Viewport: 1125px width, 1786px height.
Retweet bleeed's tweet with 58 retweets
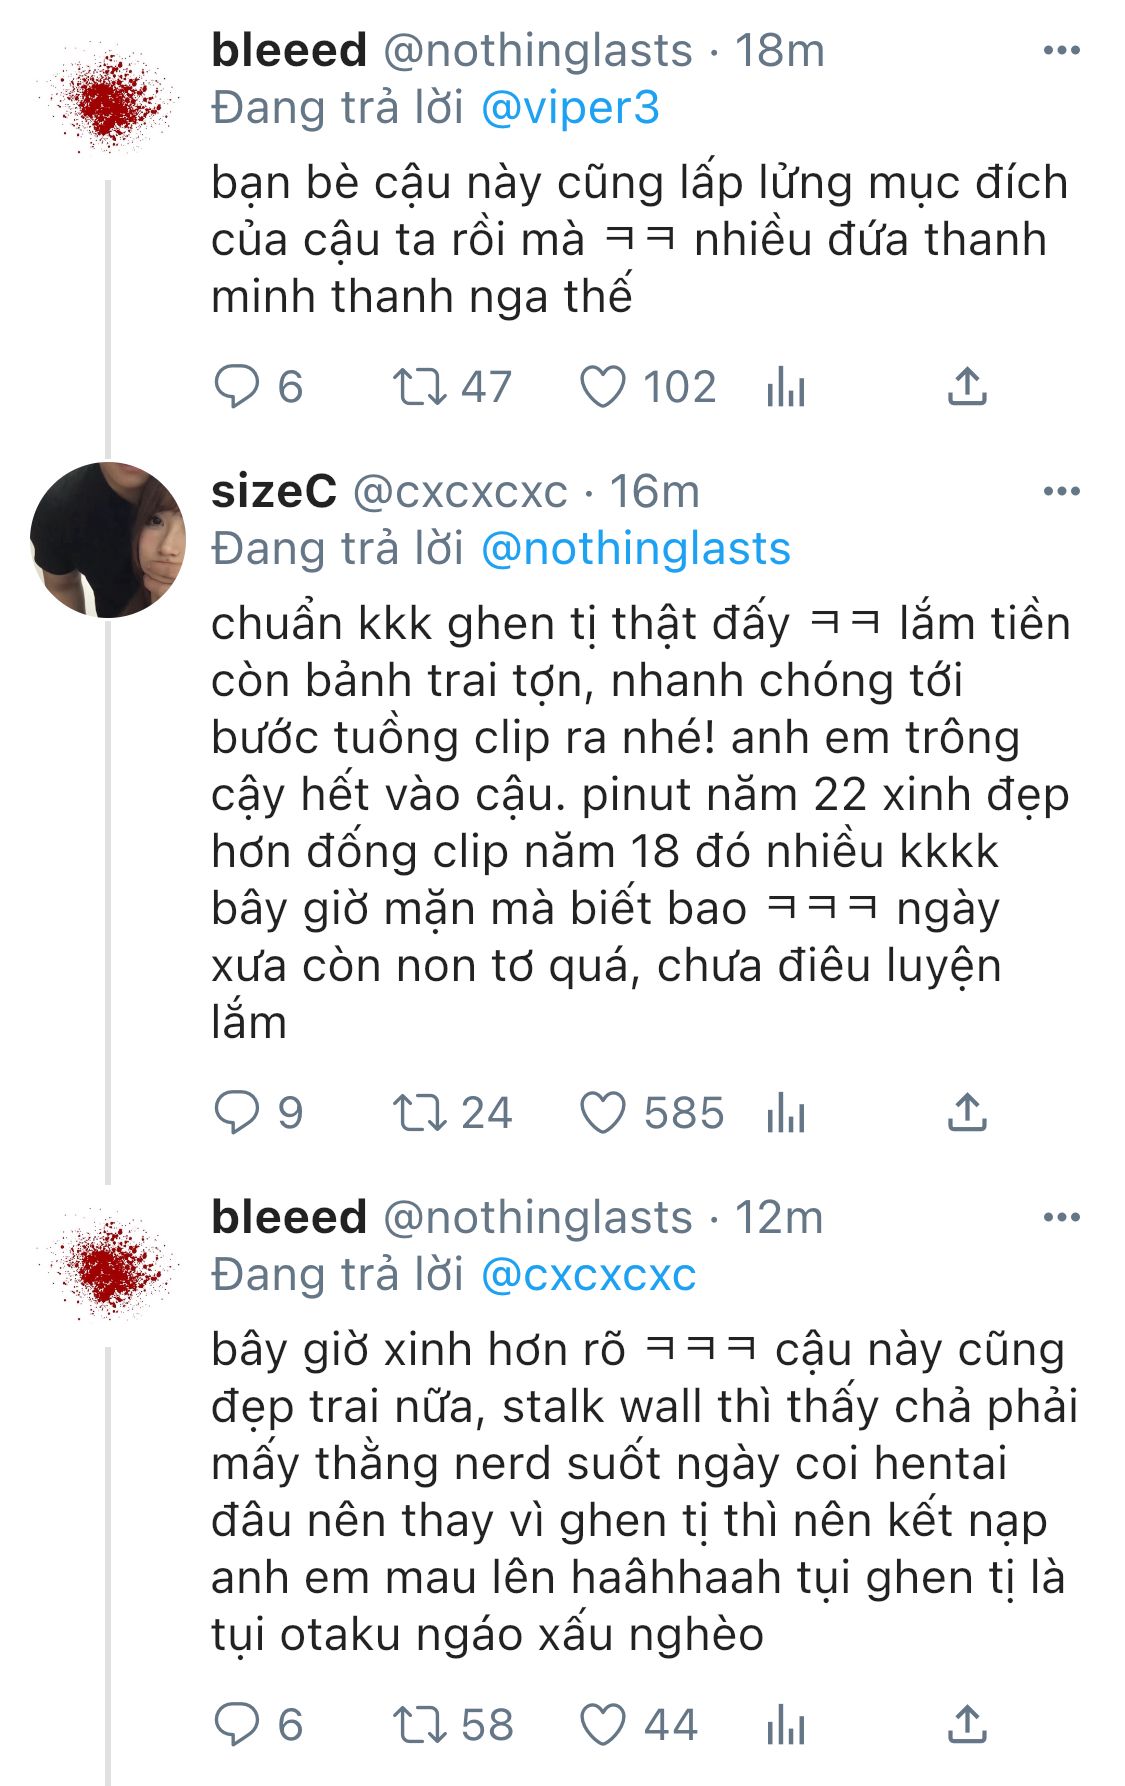pos(418,1725)
